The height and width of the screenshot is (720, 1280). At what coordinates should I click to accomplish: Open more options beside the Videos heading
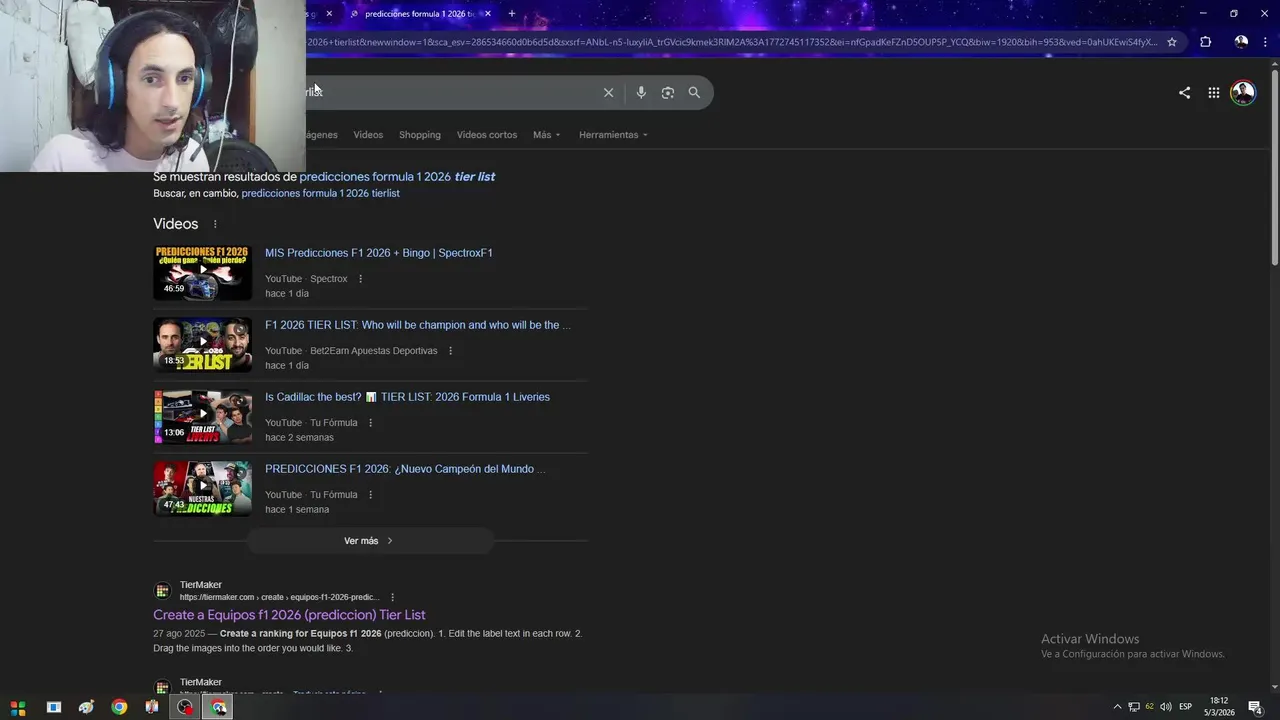point(215,224)
